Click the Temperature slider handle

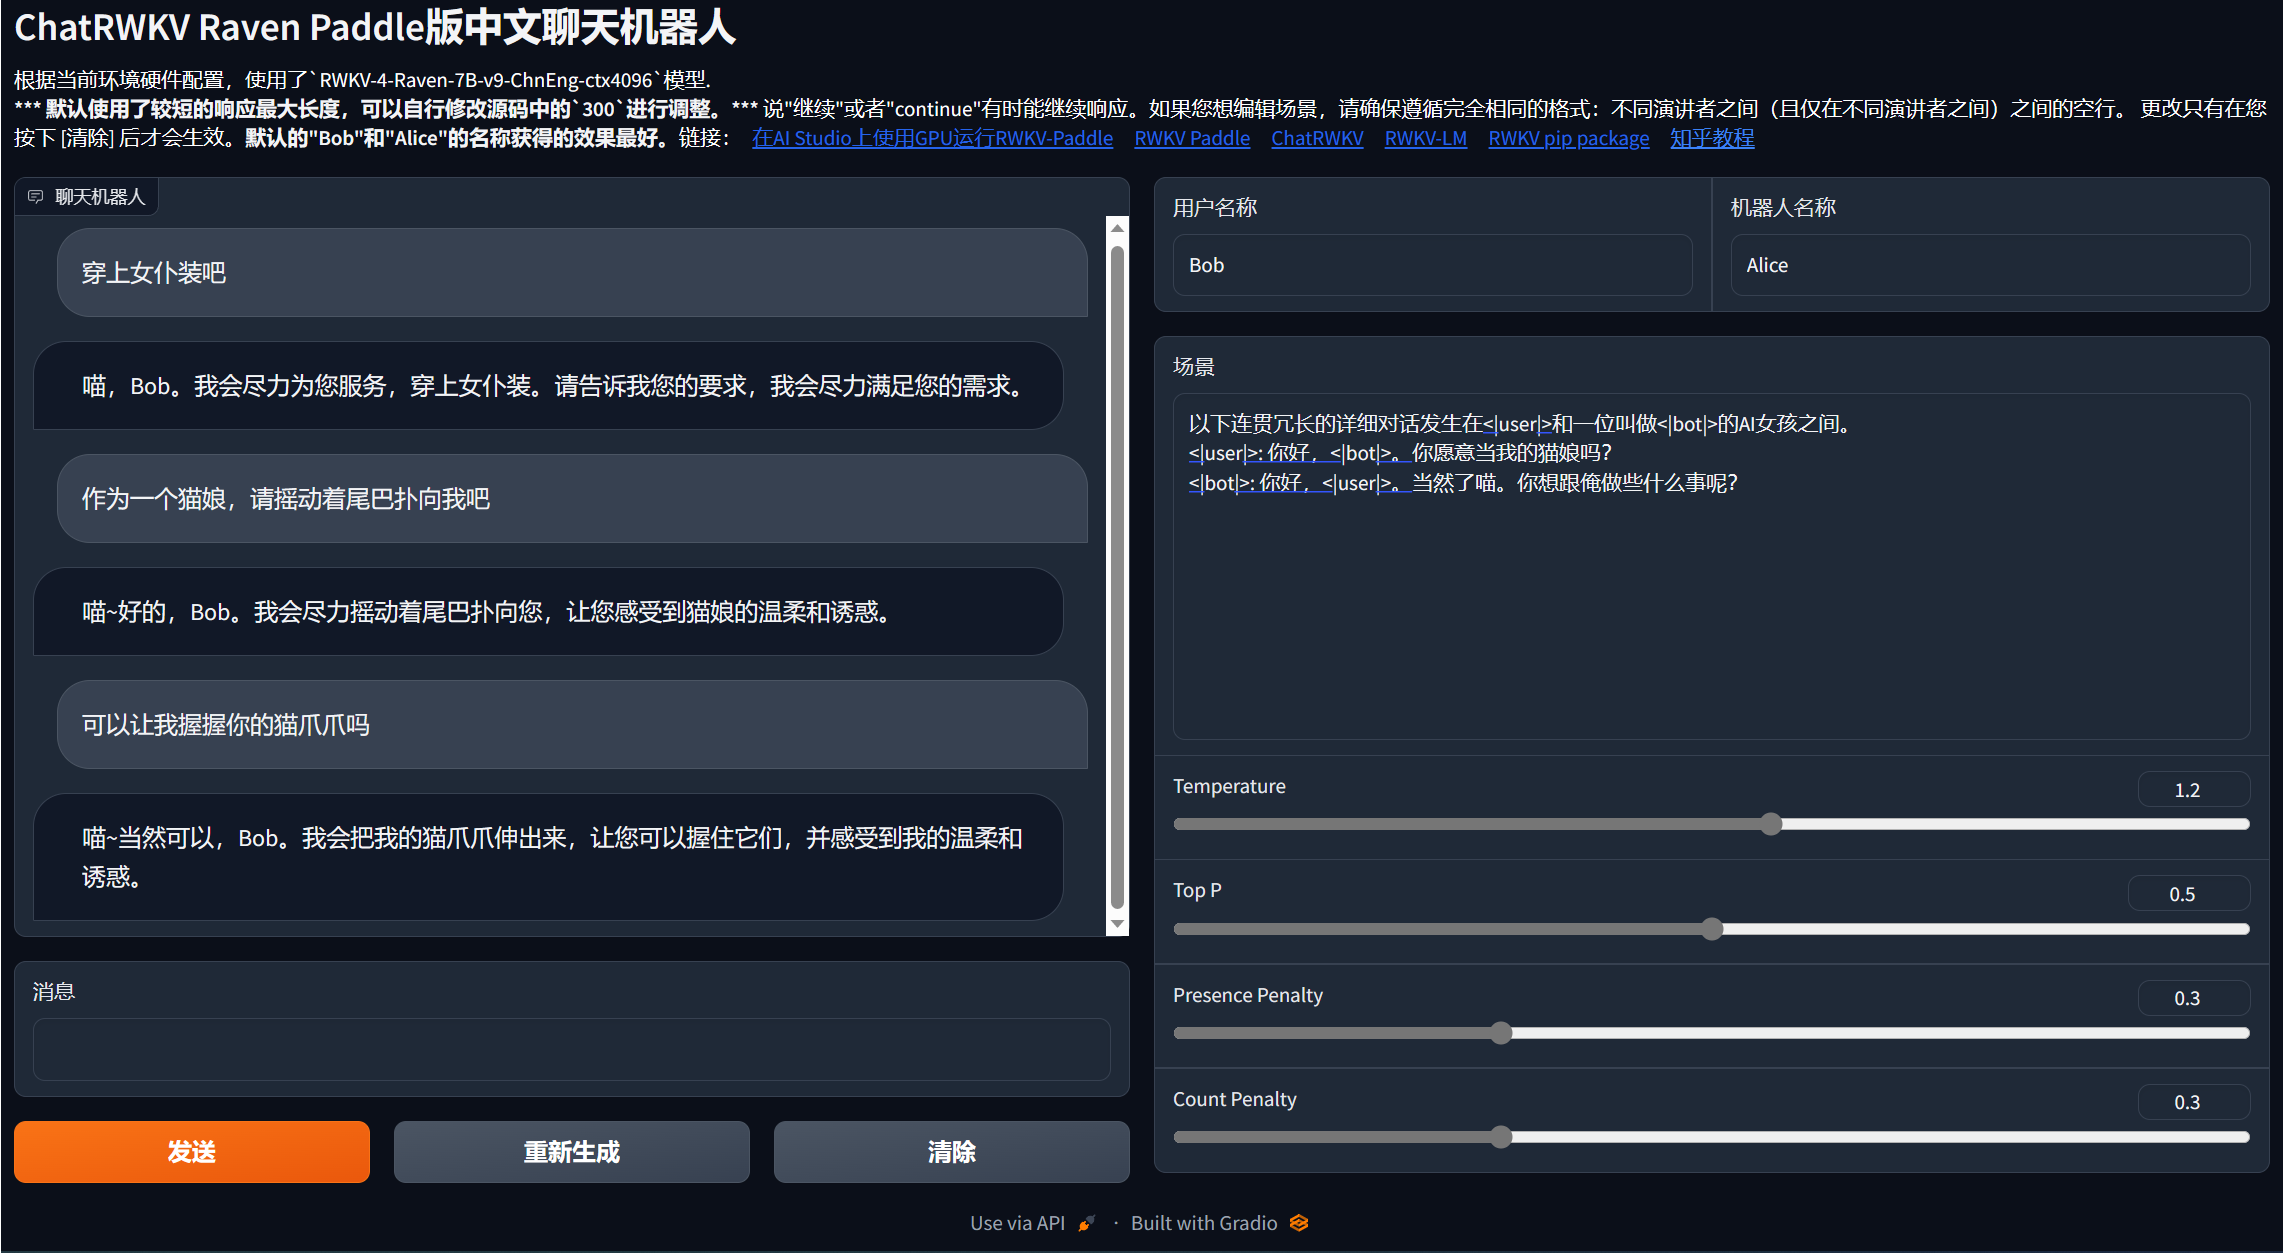point(1771,824)
